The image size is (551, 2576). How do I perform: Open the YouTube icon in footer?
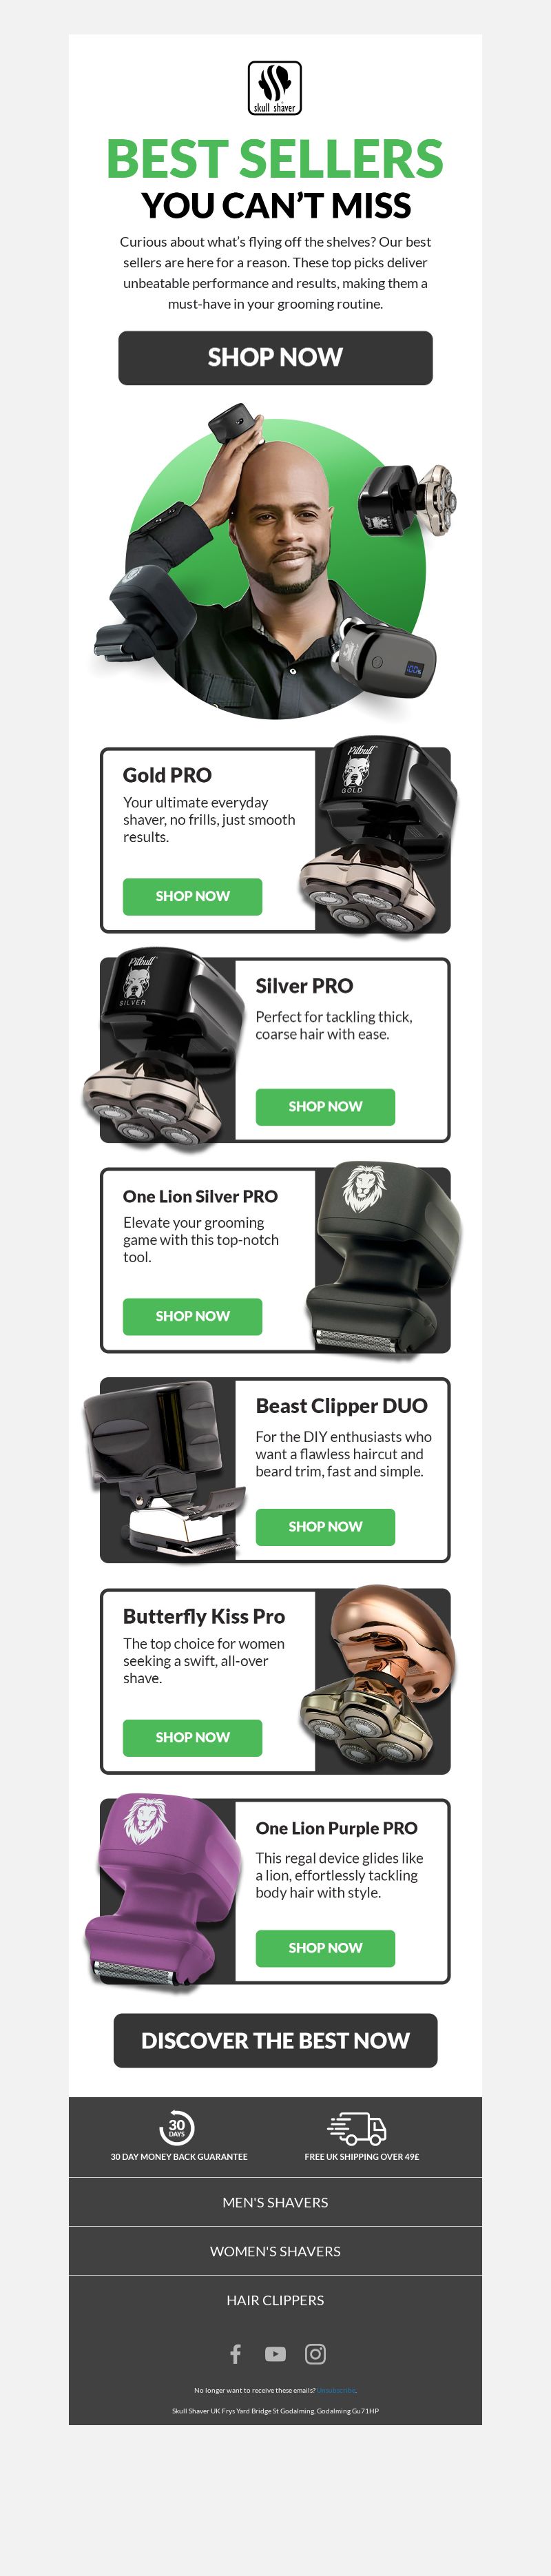[x=275, y=2353]
